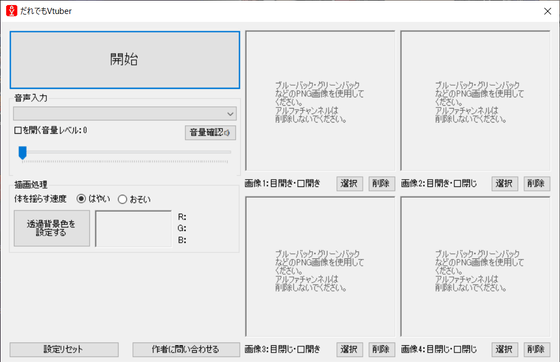Click 選択 for 画像2 eyes open mouth closed
The height and width of the screenshot is (362, 560).
pos(504,183)
